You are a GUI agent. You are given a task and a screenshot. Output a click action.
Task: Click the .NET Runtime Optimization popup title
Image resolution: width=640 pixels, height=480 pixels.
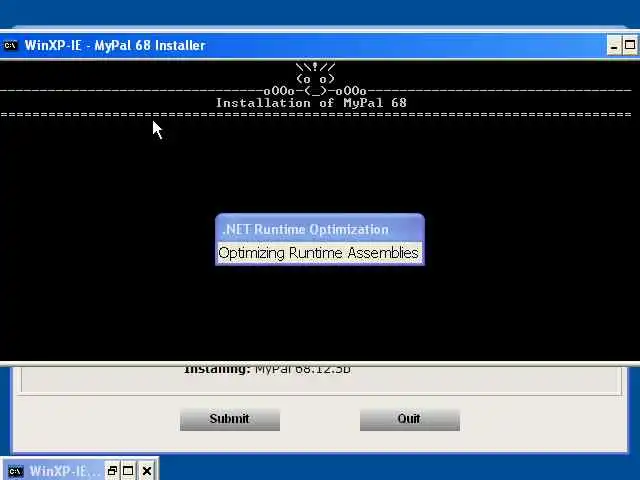(x=306, y=229)
